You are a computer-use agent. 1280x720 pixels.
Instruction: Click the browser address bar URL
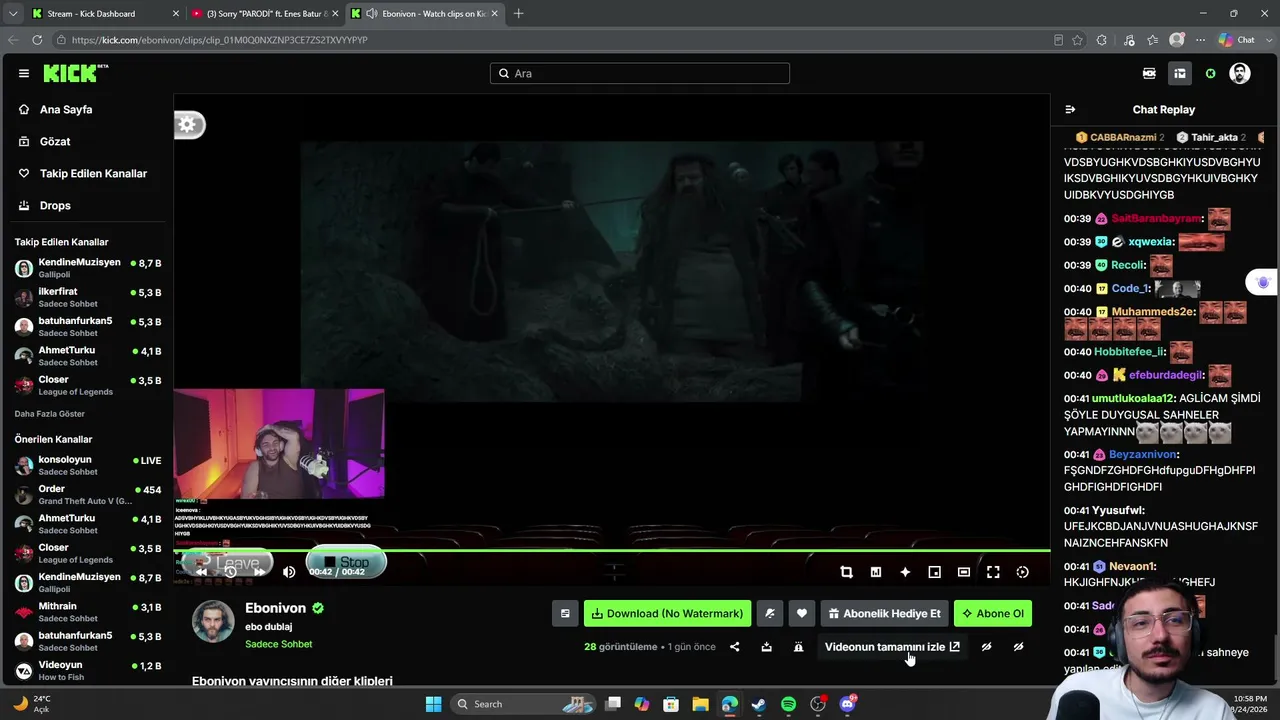pyautogui.click(x=220, y=40)
